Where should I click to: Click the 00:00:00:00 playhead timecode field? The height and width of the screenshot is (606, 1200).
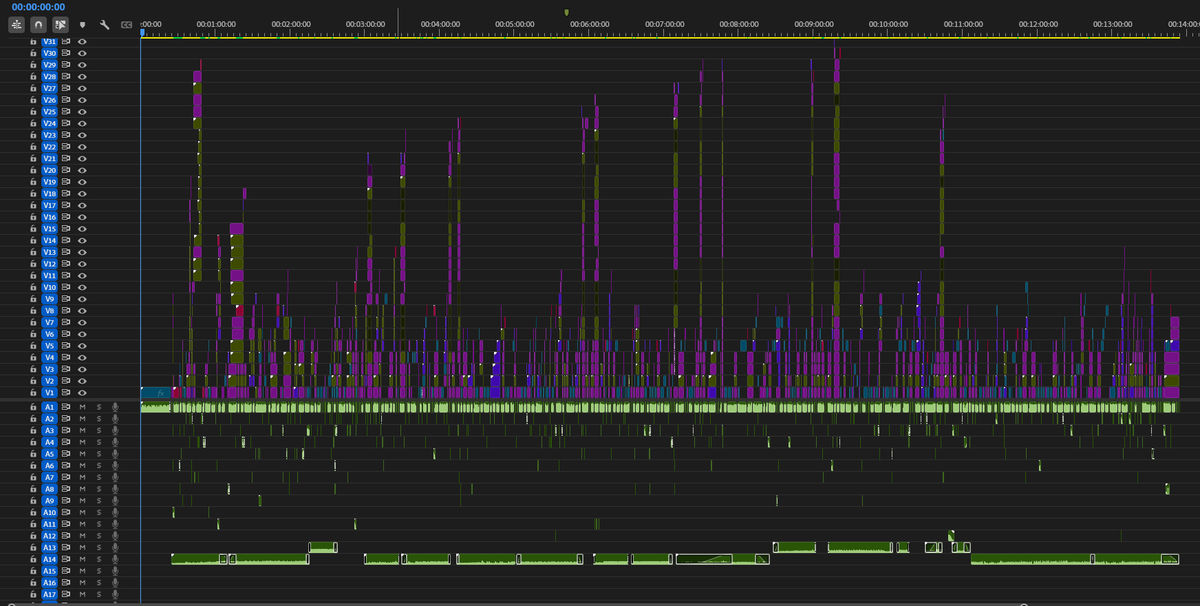click(x=38, y=7)
